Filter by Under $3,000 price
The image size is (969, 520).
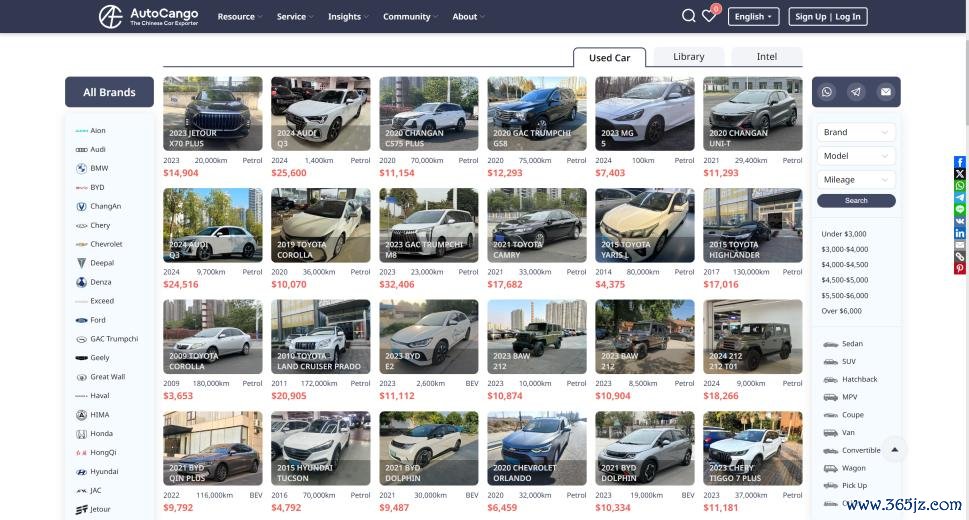844,234
